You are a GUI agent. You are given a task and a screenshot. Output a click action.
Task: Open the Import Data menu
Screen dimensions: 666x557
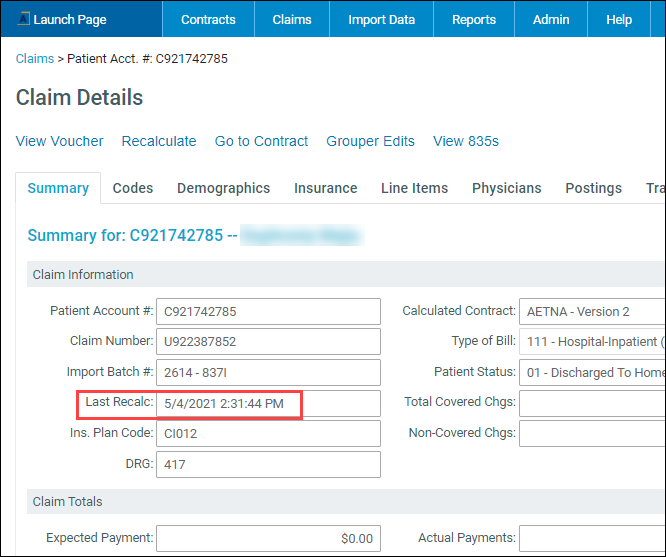(x=381, y=20)
